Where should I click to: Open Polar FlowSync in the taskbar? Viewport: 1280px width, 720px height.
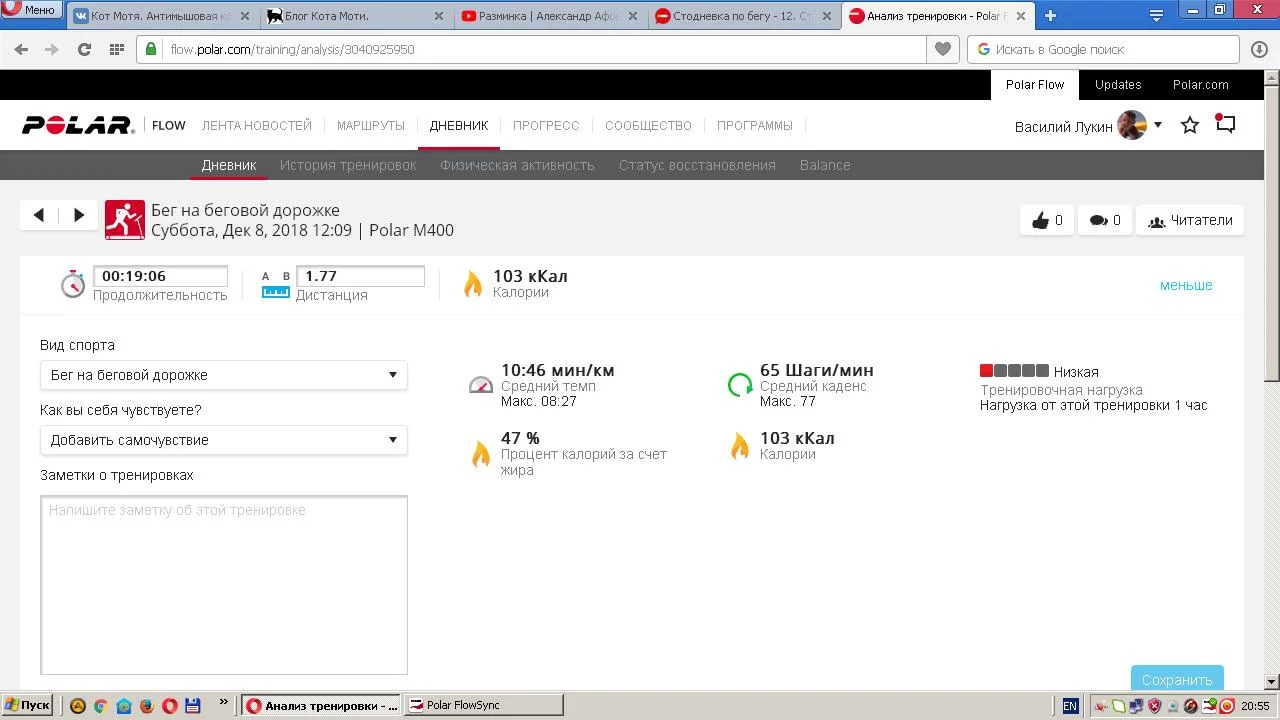485,705
